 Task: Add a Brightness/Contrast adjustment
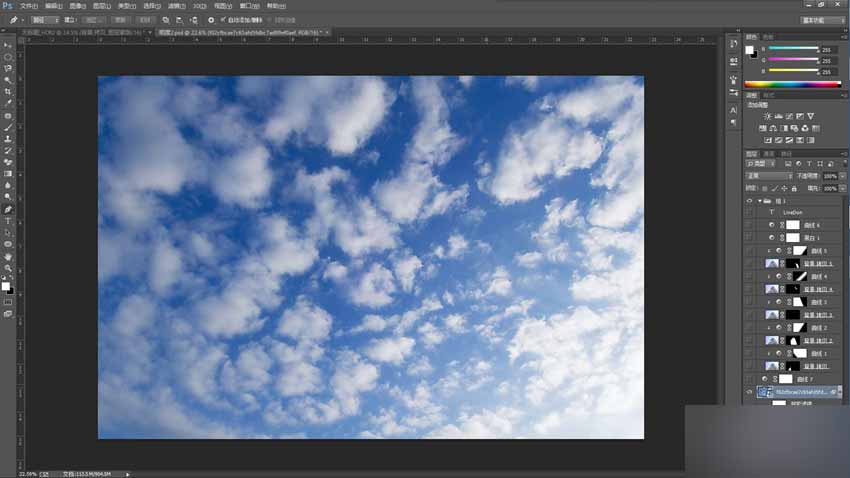[768, 116]
